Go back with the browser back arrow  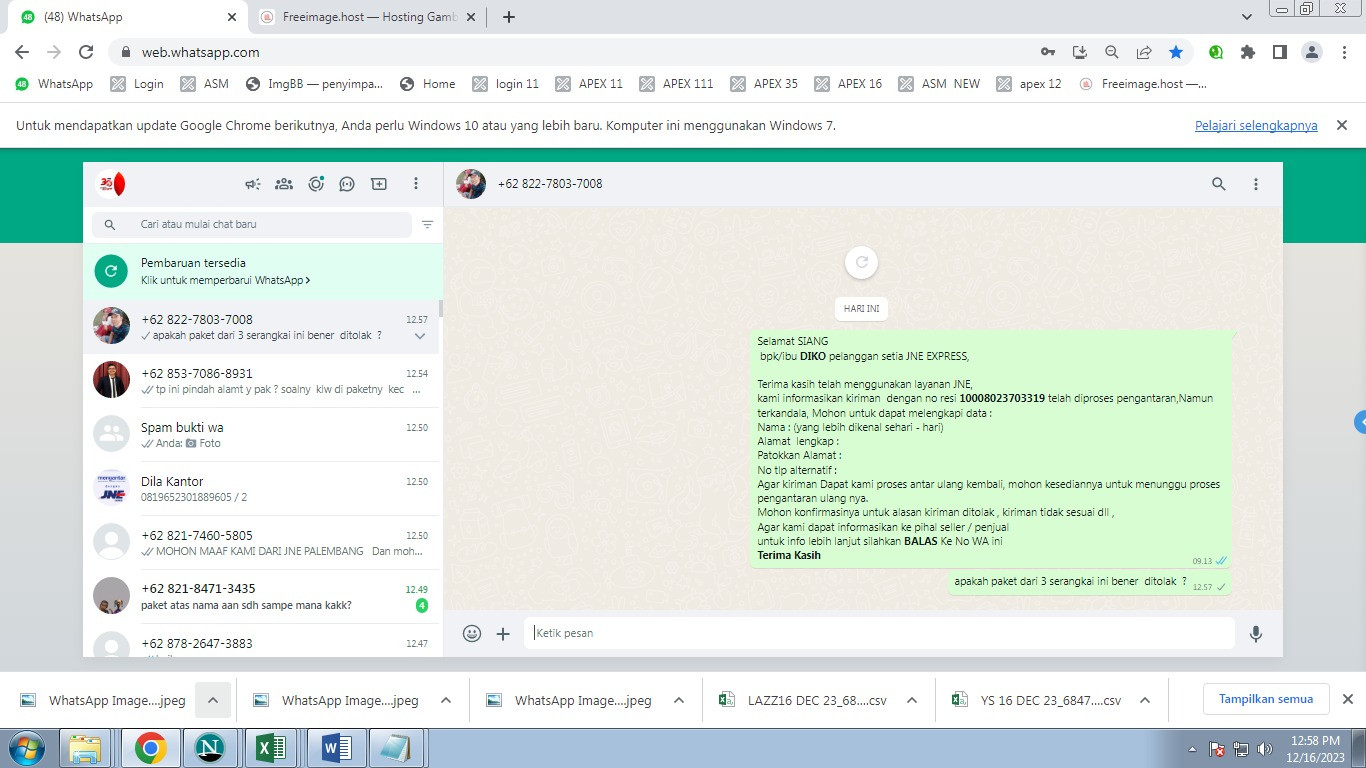click(x=22, y=52)
